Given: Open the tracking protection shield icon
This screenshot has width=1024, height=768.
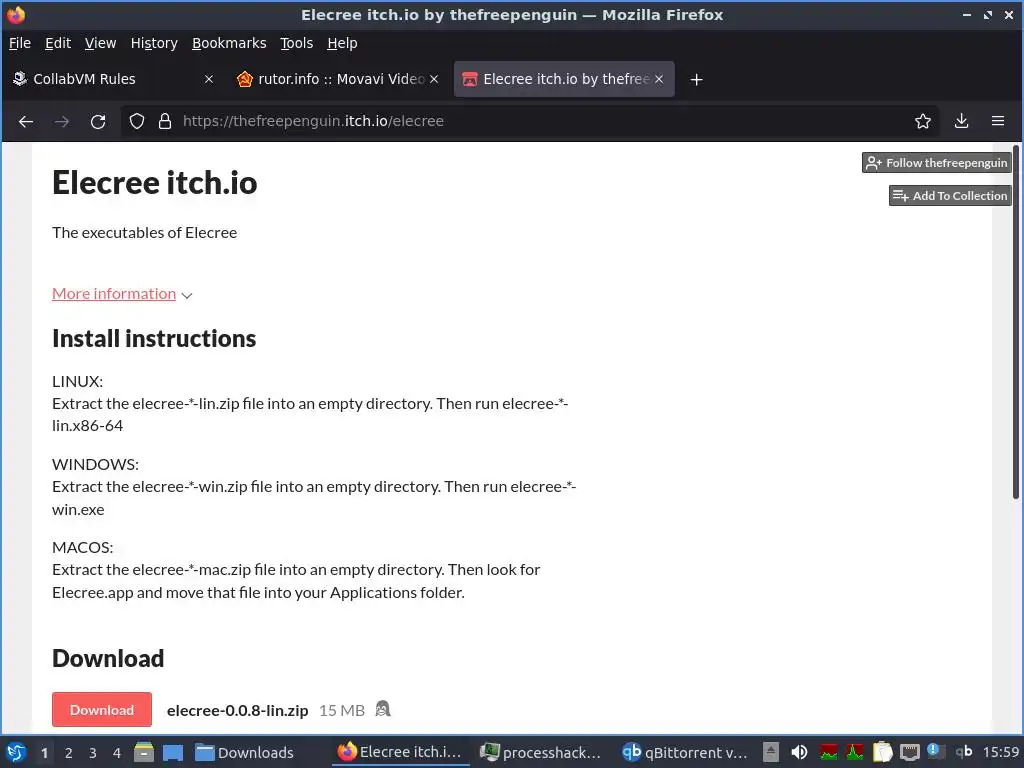Looking at the screenshot, I should [136, 121].
